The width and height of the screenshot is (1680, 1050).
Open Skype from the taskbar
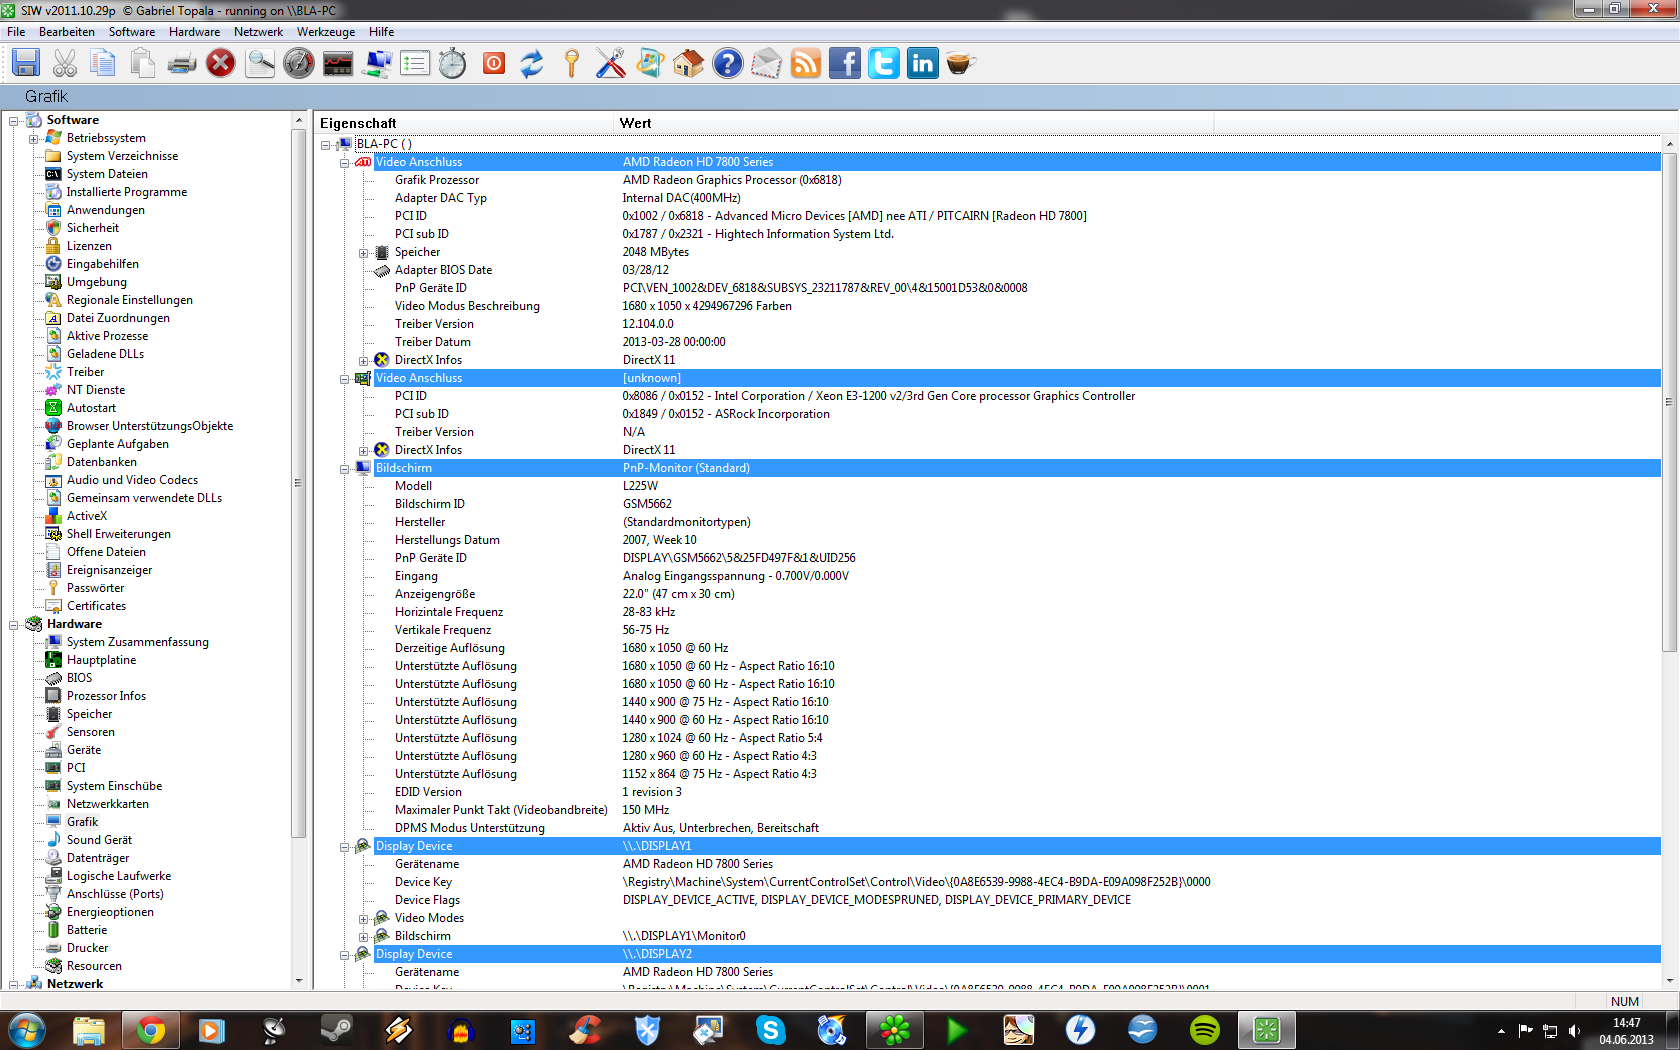tap(770, 1030)
